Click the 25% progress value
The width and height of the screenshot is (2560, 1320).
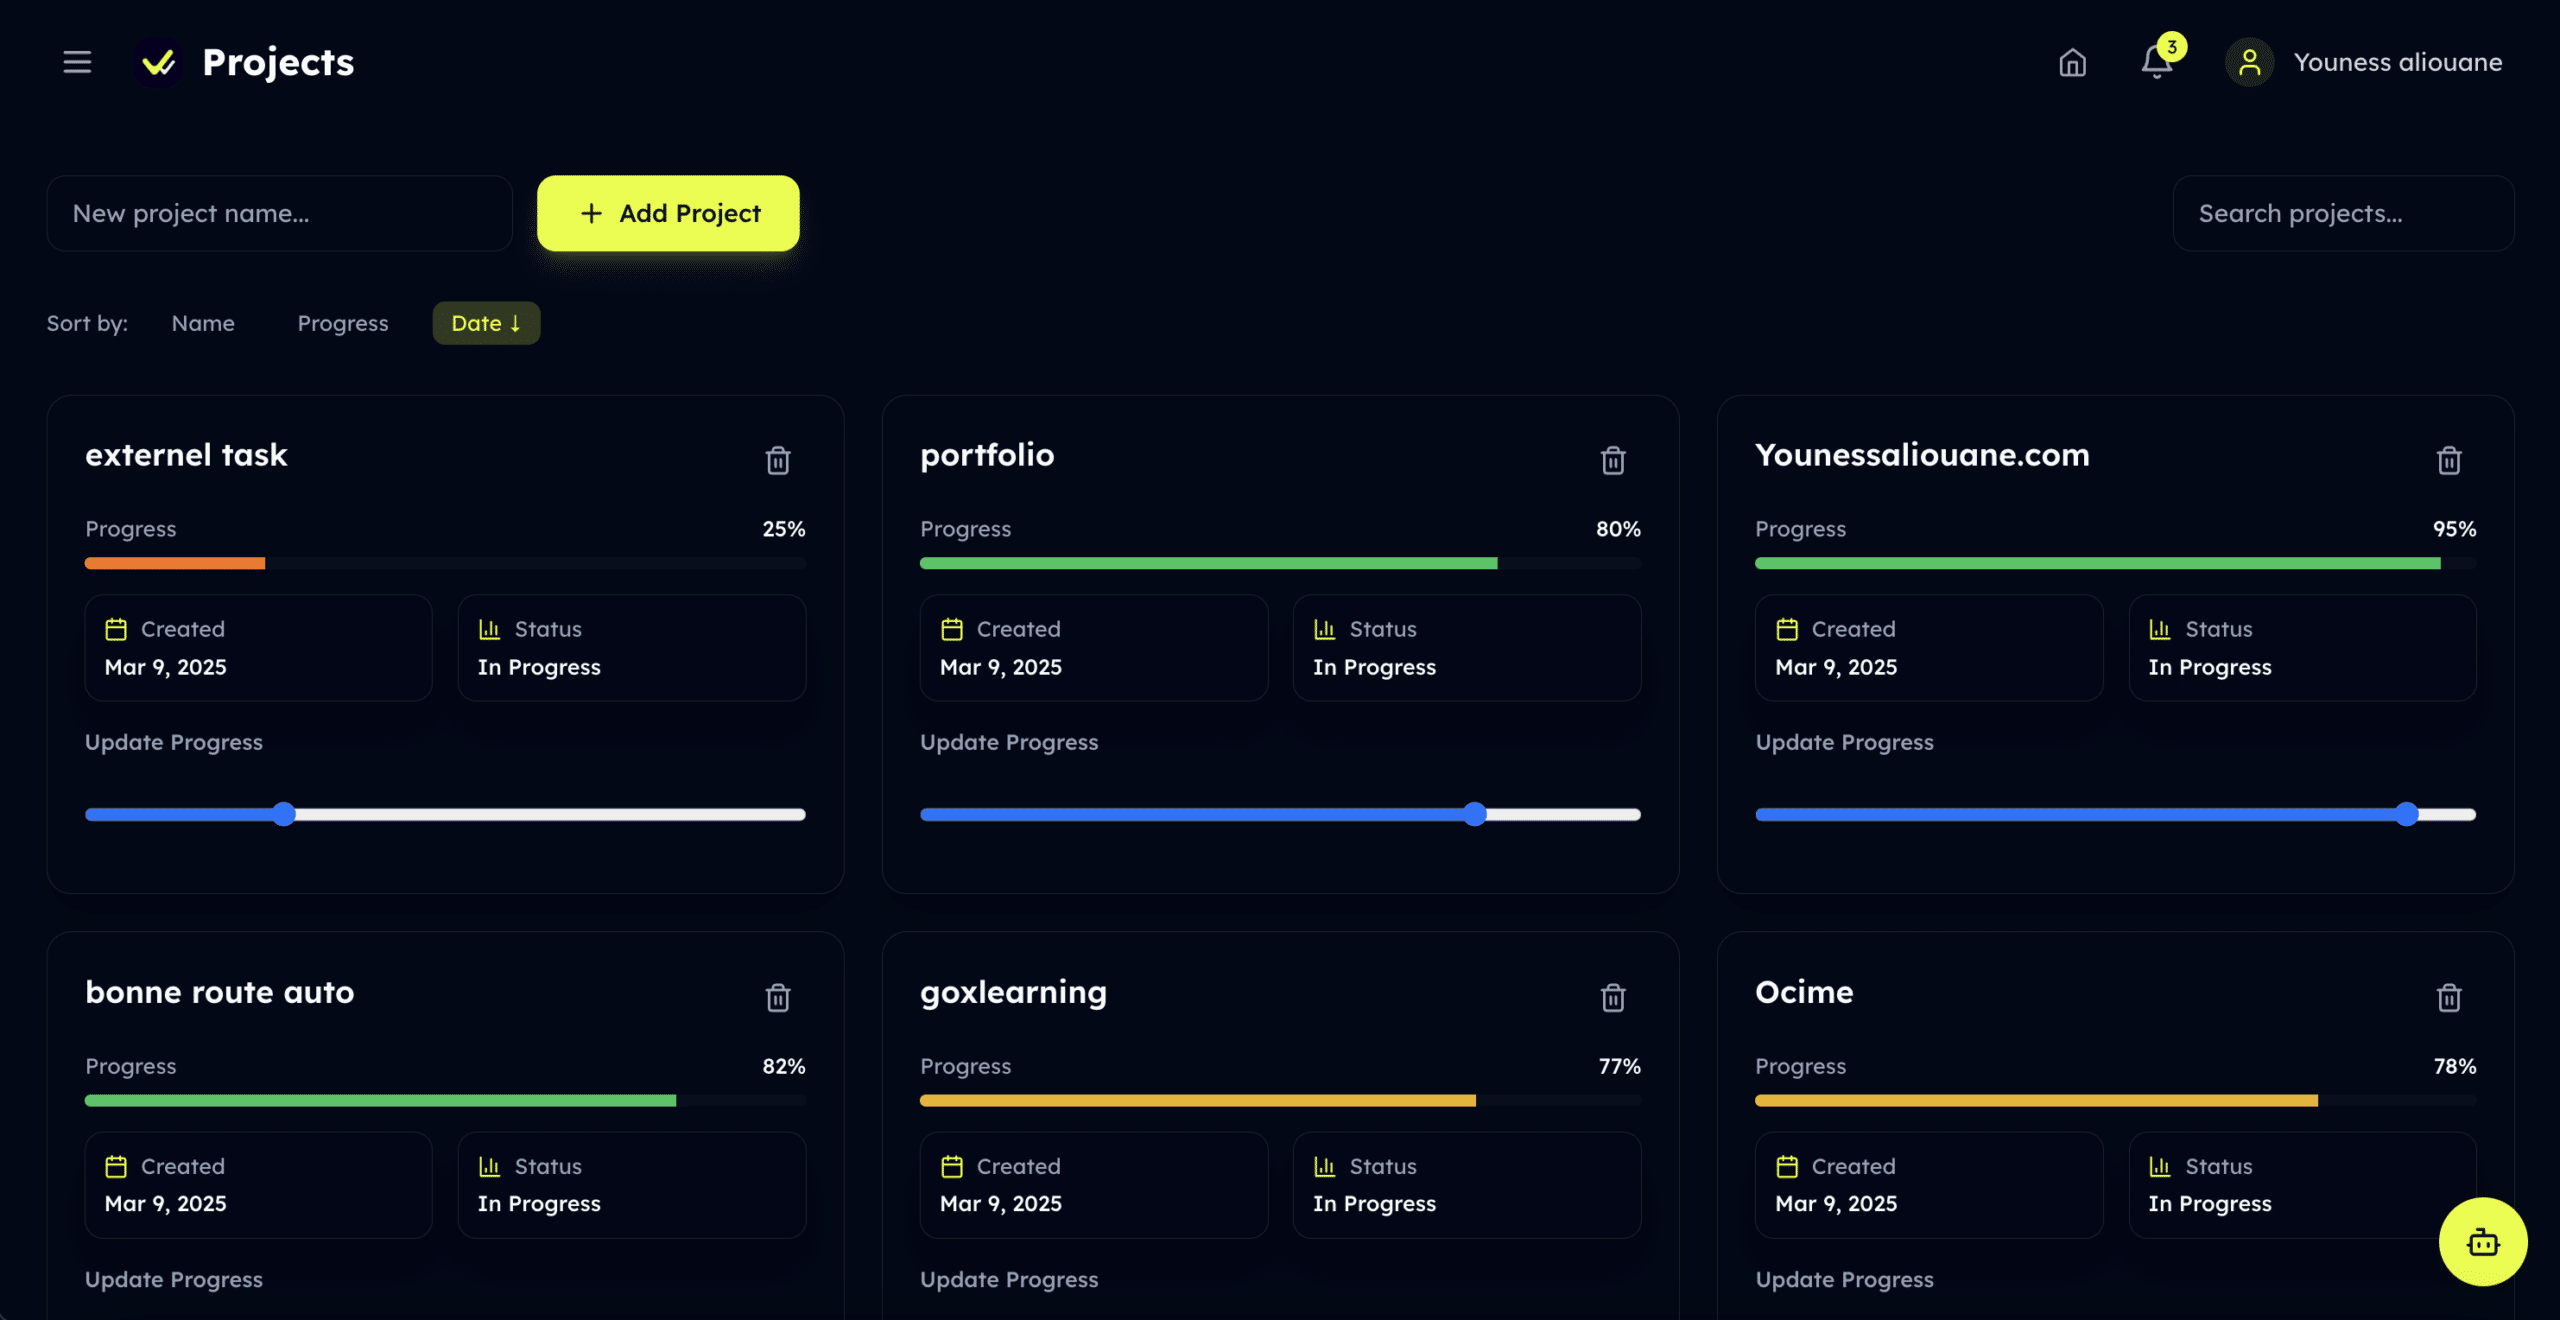coord(783,529)
